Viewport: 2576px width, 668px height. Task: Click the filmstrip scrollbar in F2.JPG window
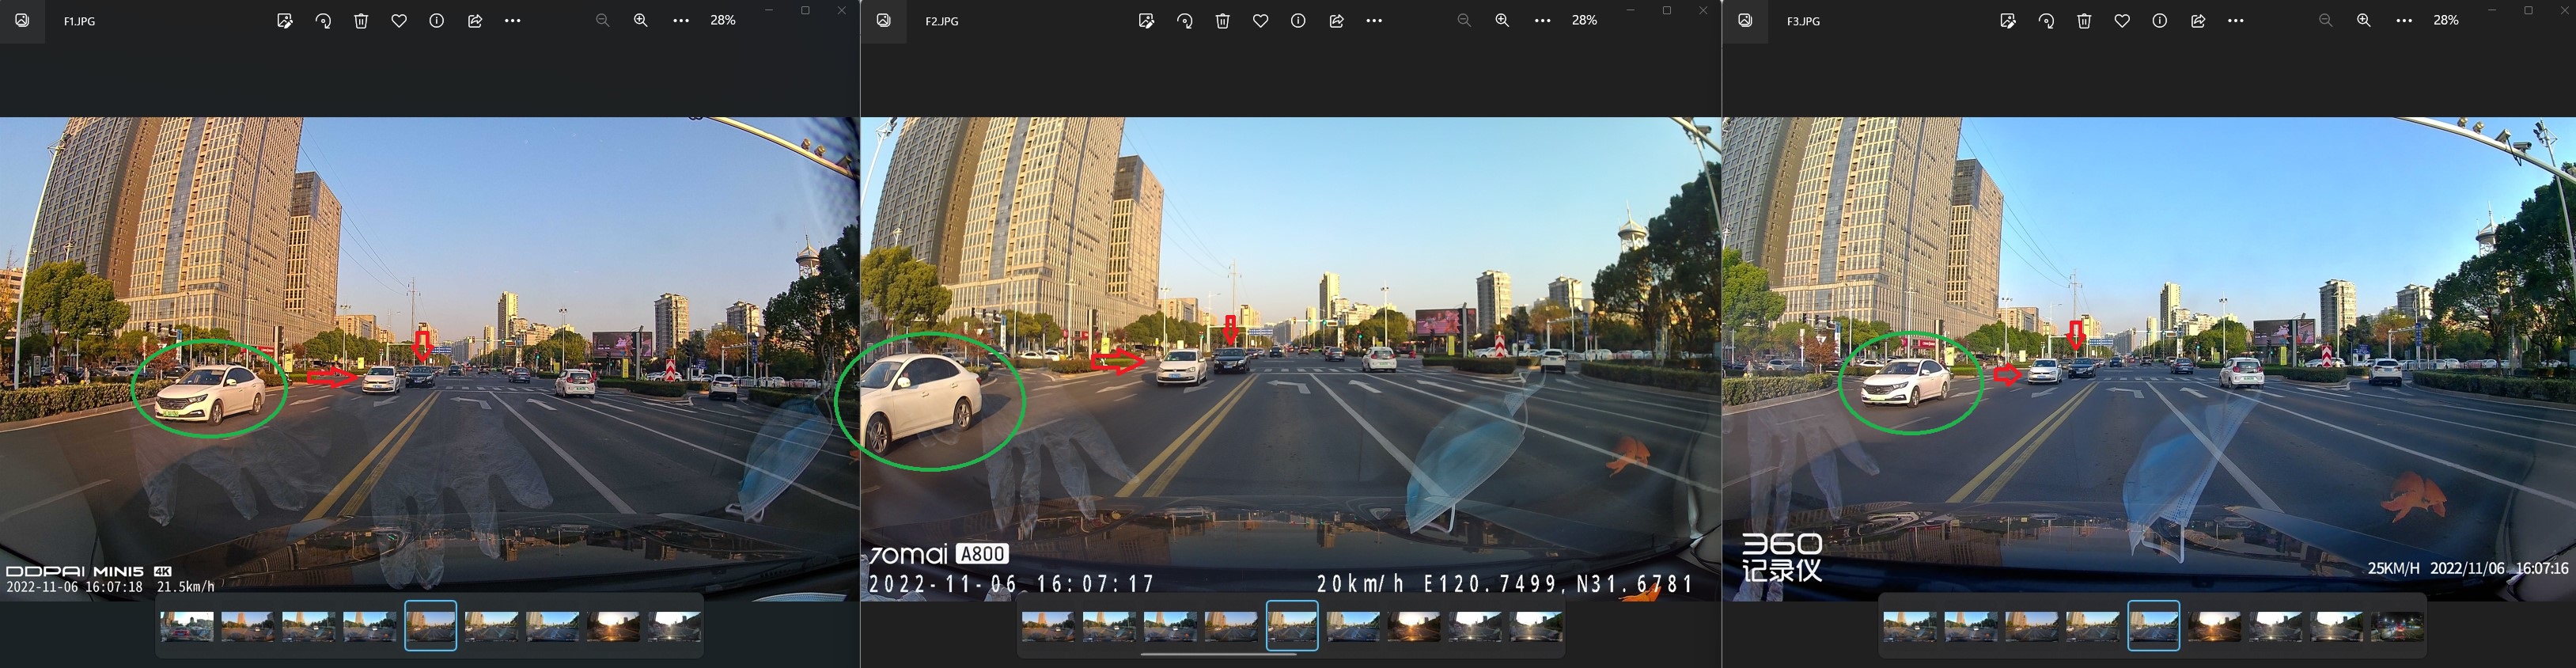[1219, 654]
